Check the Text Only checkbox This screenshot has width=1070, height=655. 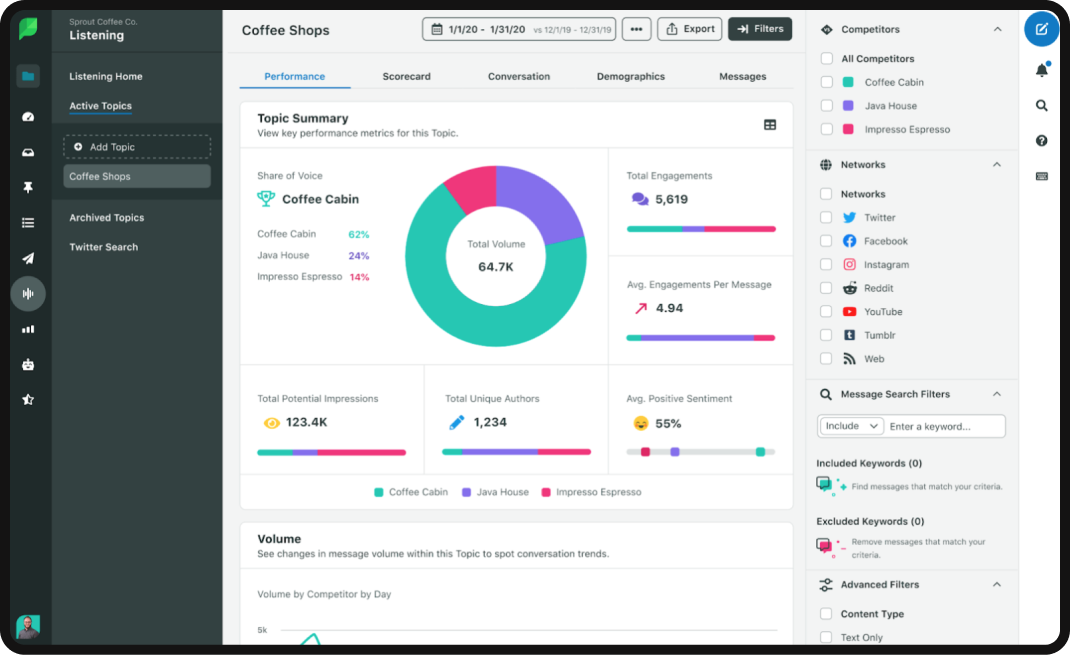point(826,637)
